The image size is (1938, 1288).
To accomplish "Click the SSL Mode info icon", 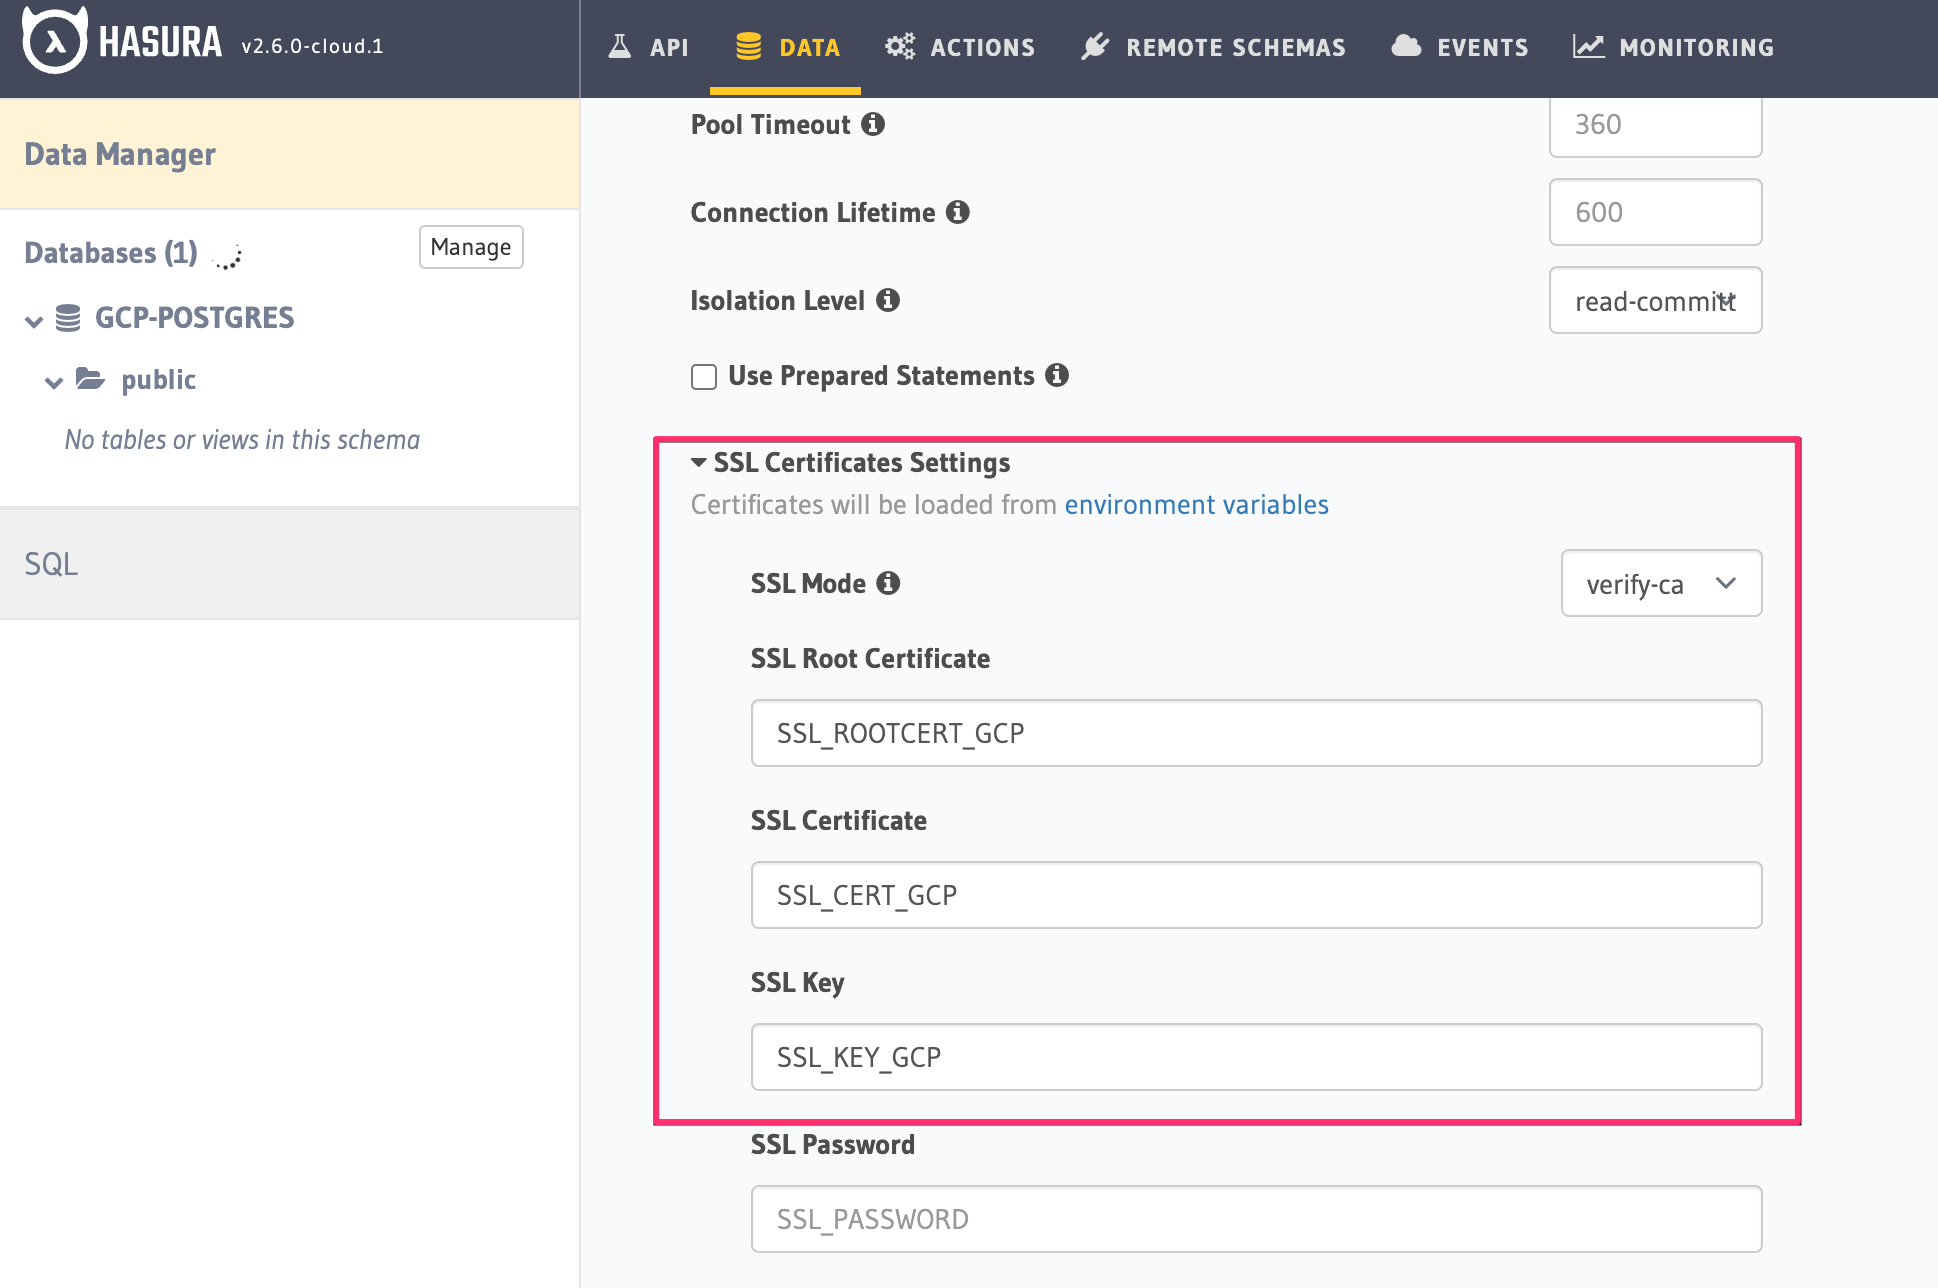I will (887, 584).
